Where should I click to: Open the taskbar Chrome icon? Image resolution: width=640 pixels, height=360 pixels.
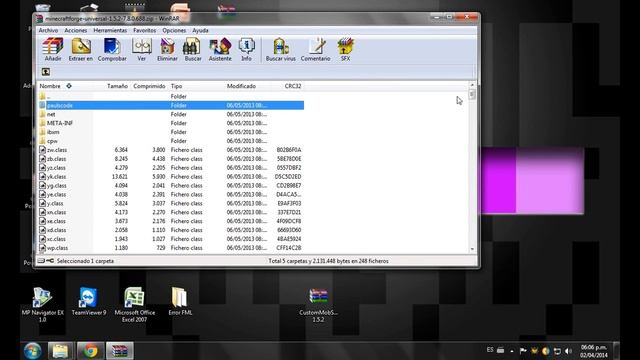point(91,351)
